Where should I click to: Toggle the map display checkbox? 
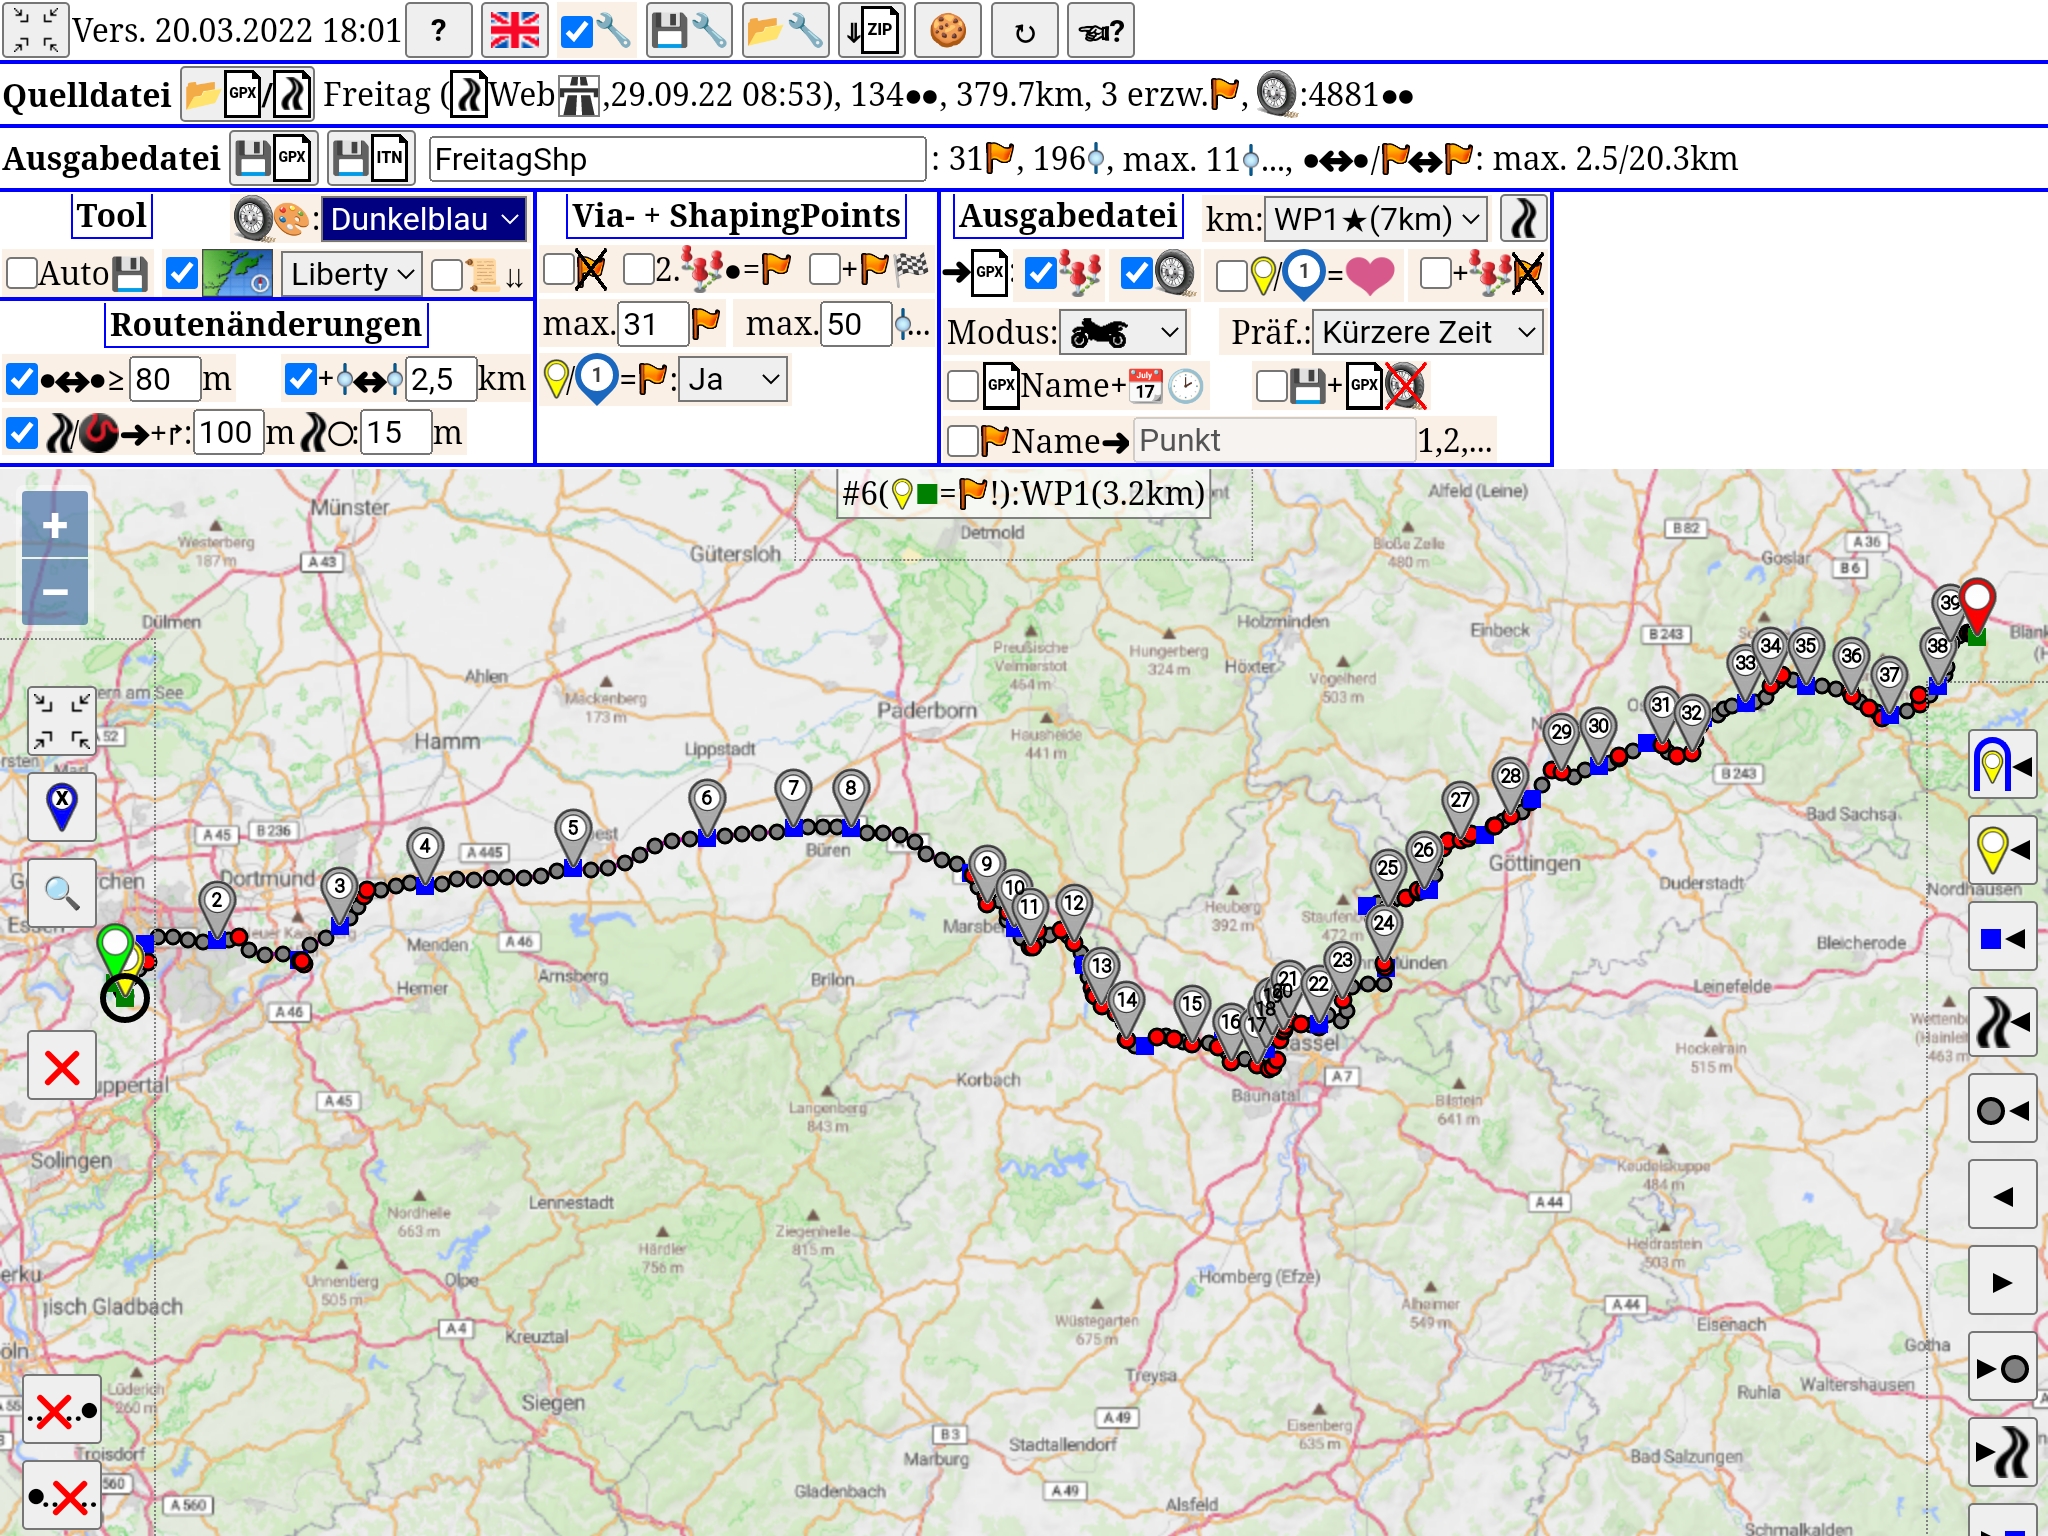tap(181, 273)
